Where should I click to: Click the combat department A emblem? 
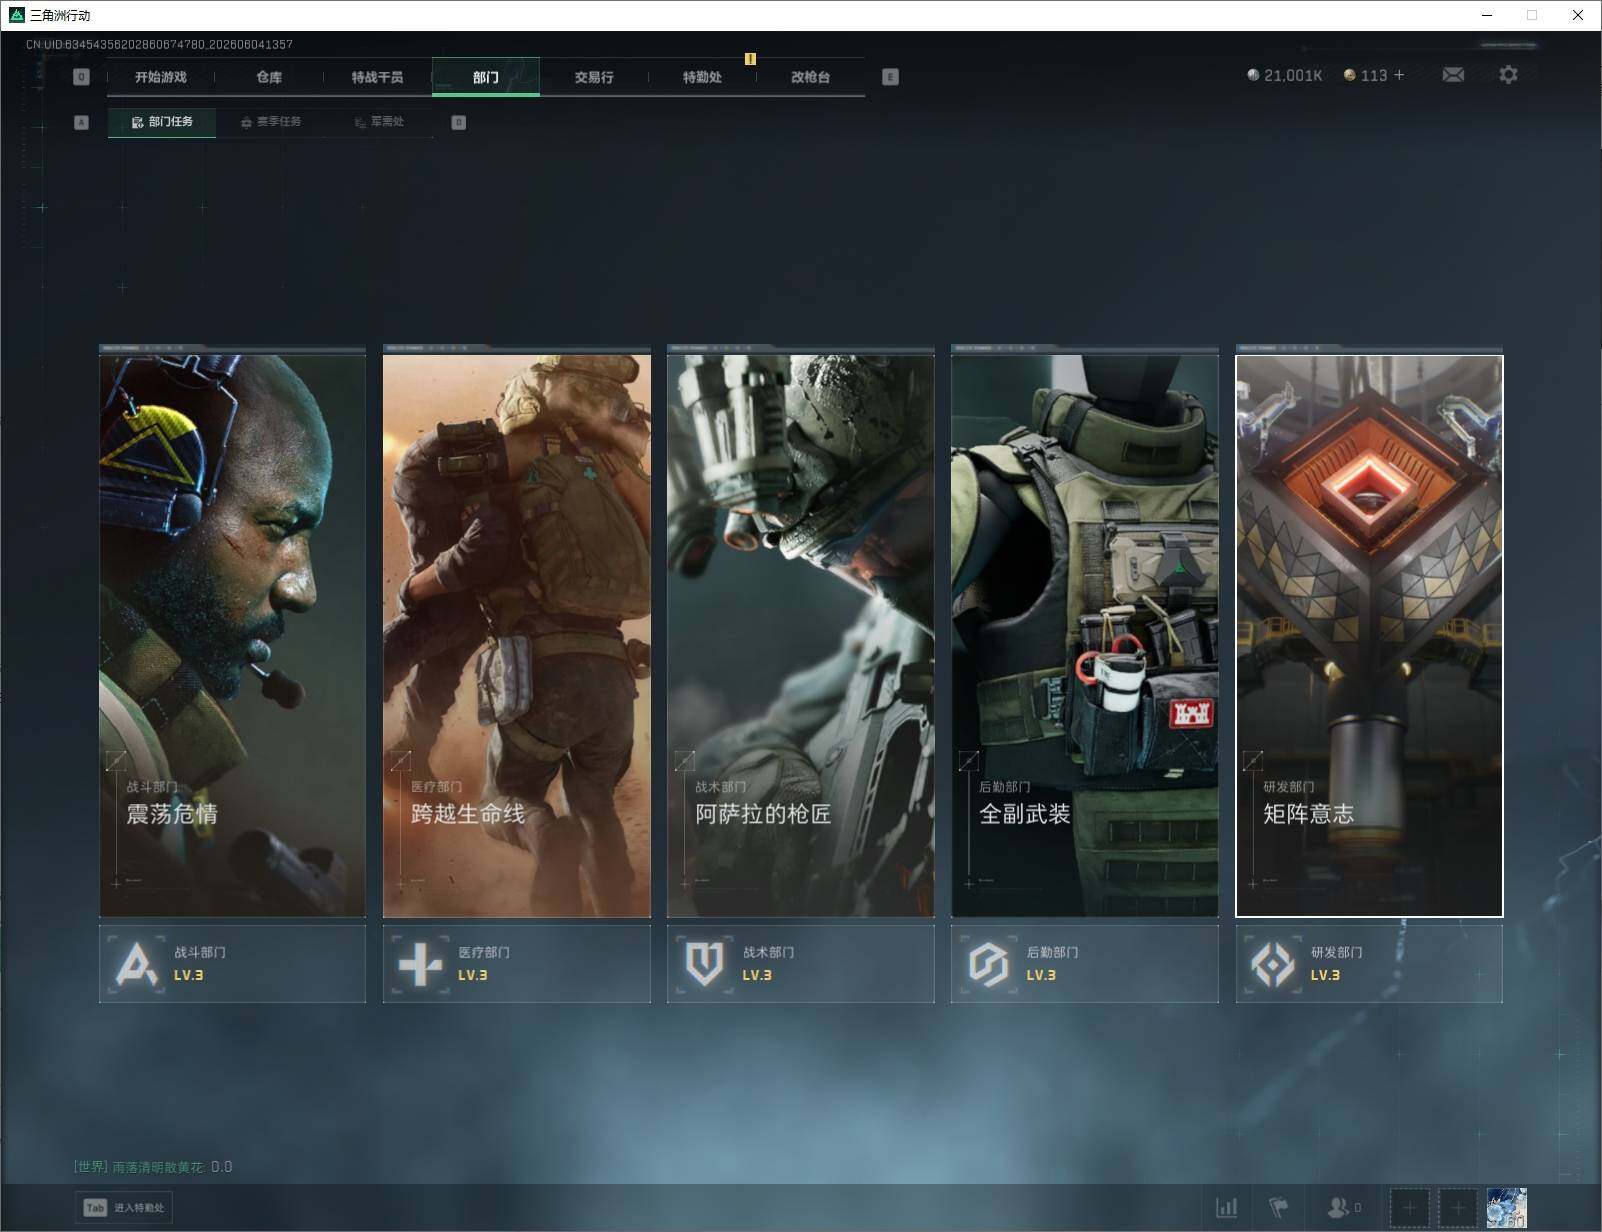(137, 965)
